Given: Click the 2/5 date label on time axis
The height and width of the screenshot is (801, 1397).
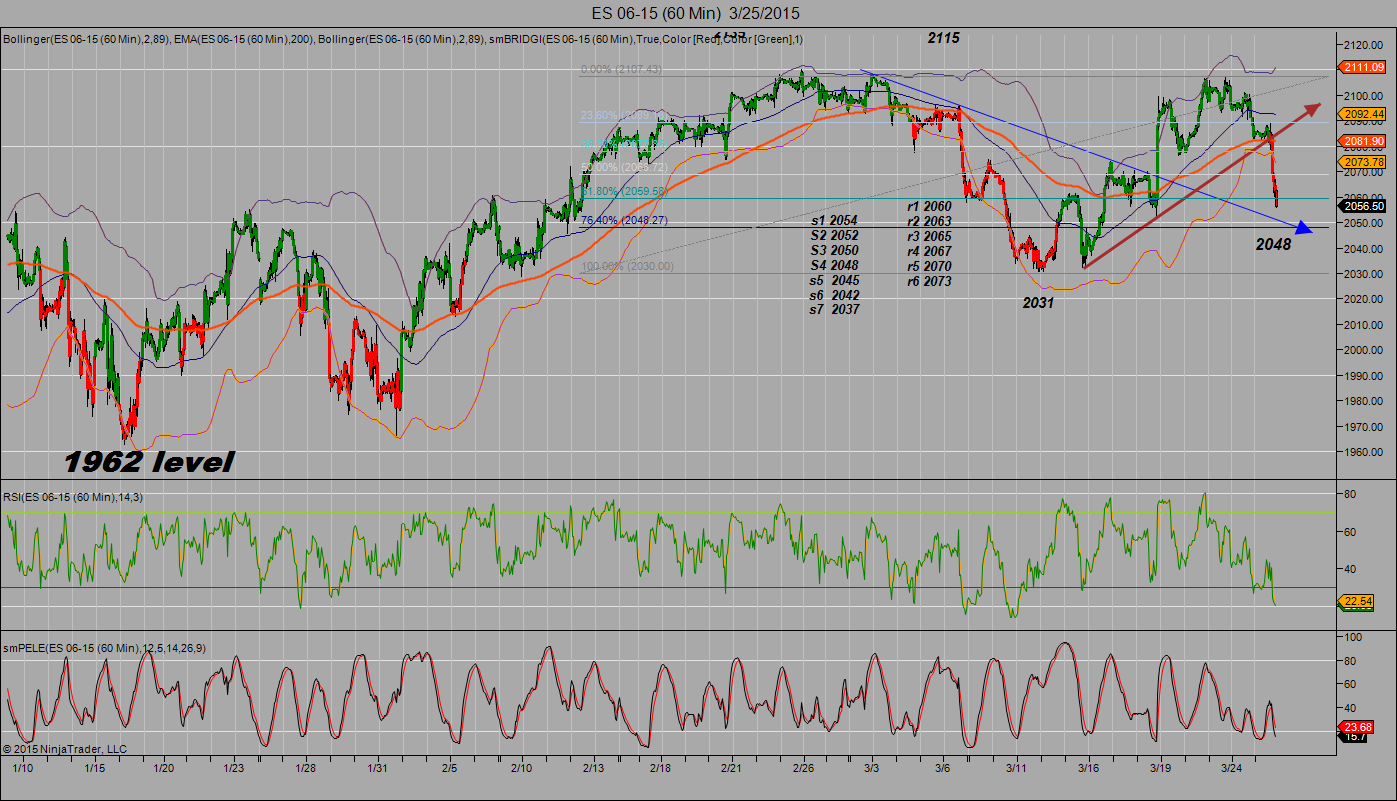Looking at the screenshot, I should click(x=449, y=768).
